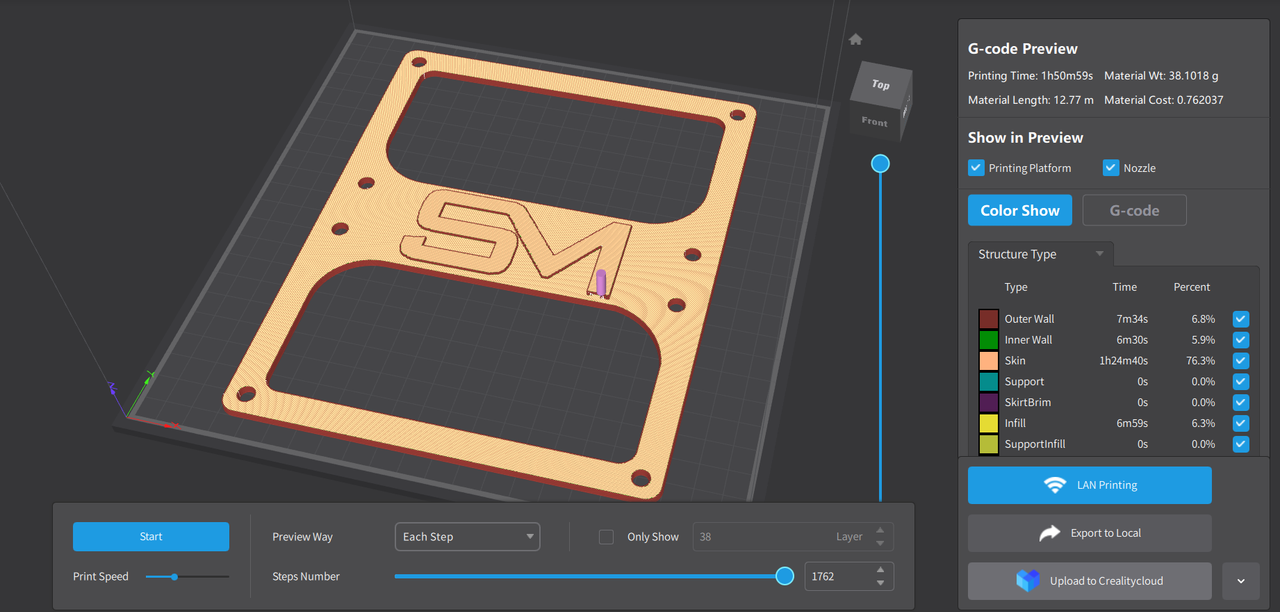
Task: Open the Each Step preview way dropdown
Action: coord(467,537)
